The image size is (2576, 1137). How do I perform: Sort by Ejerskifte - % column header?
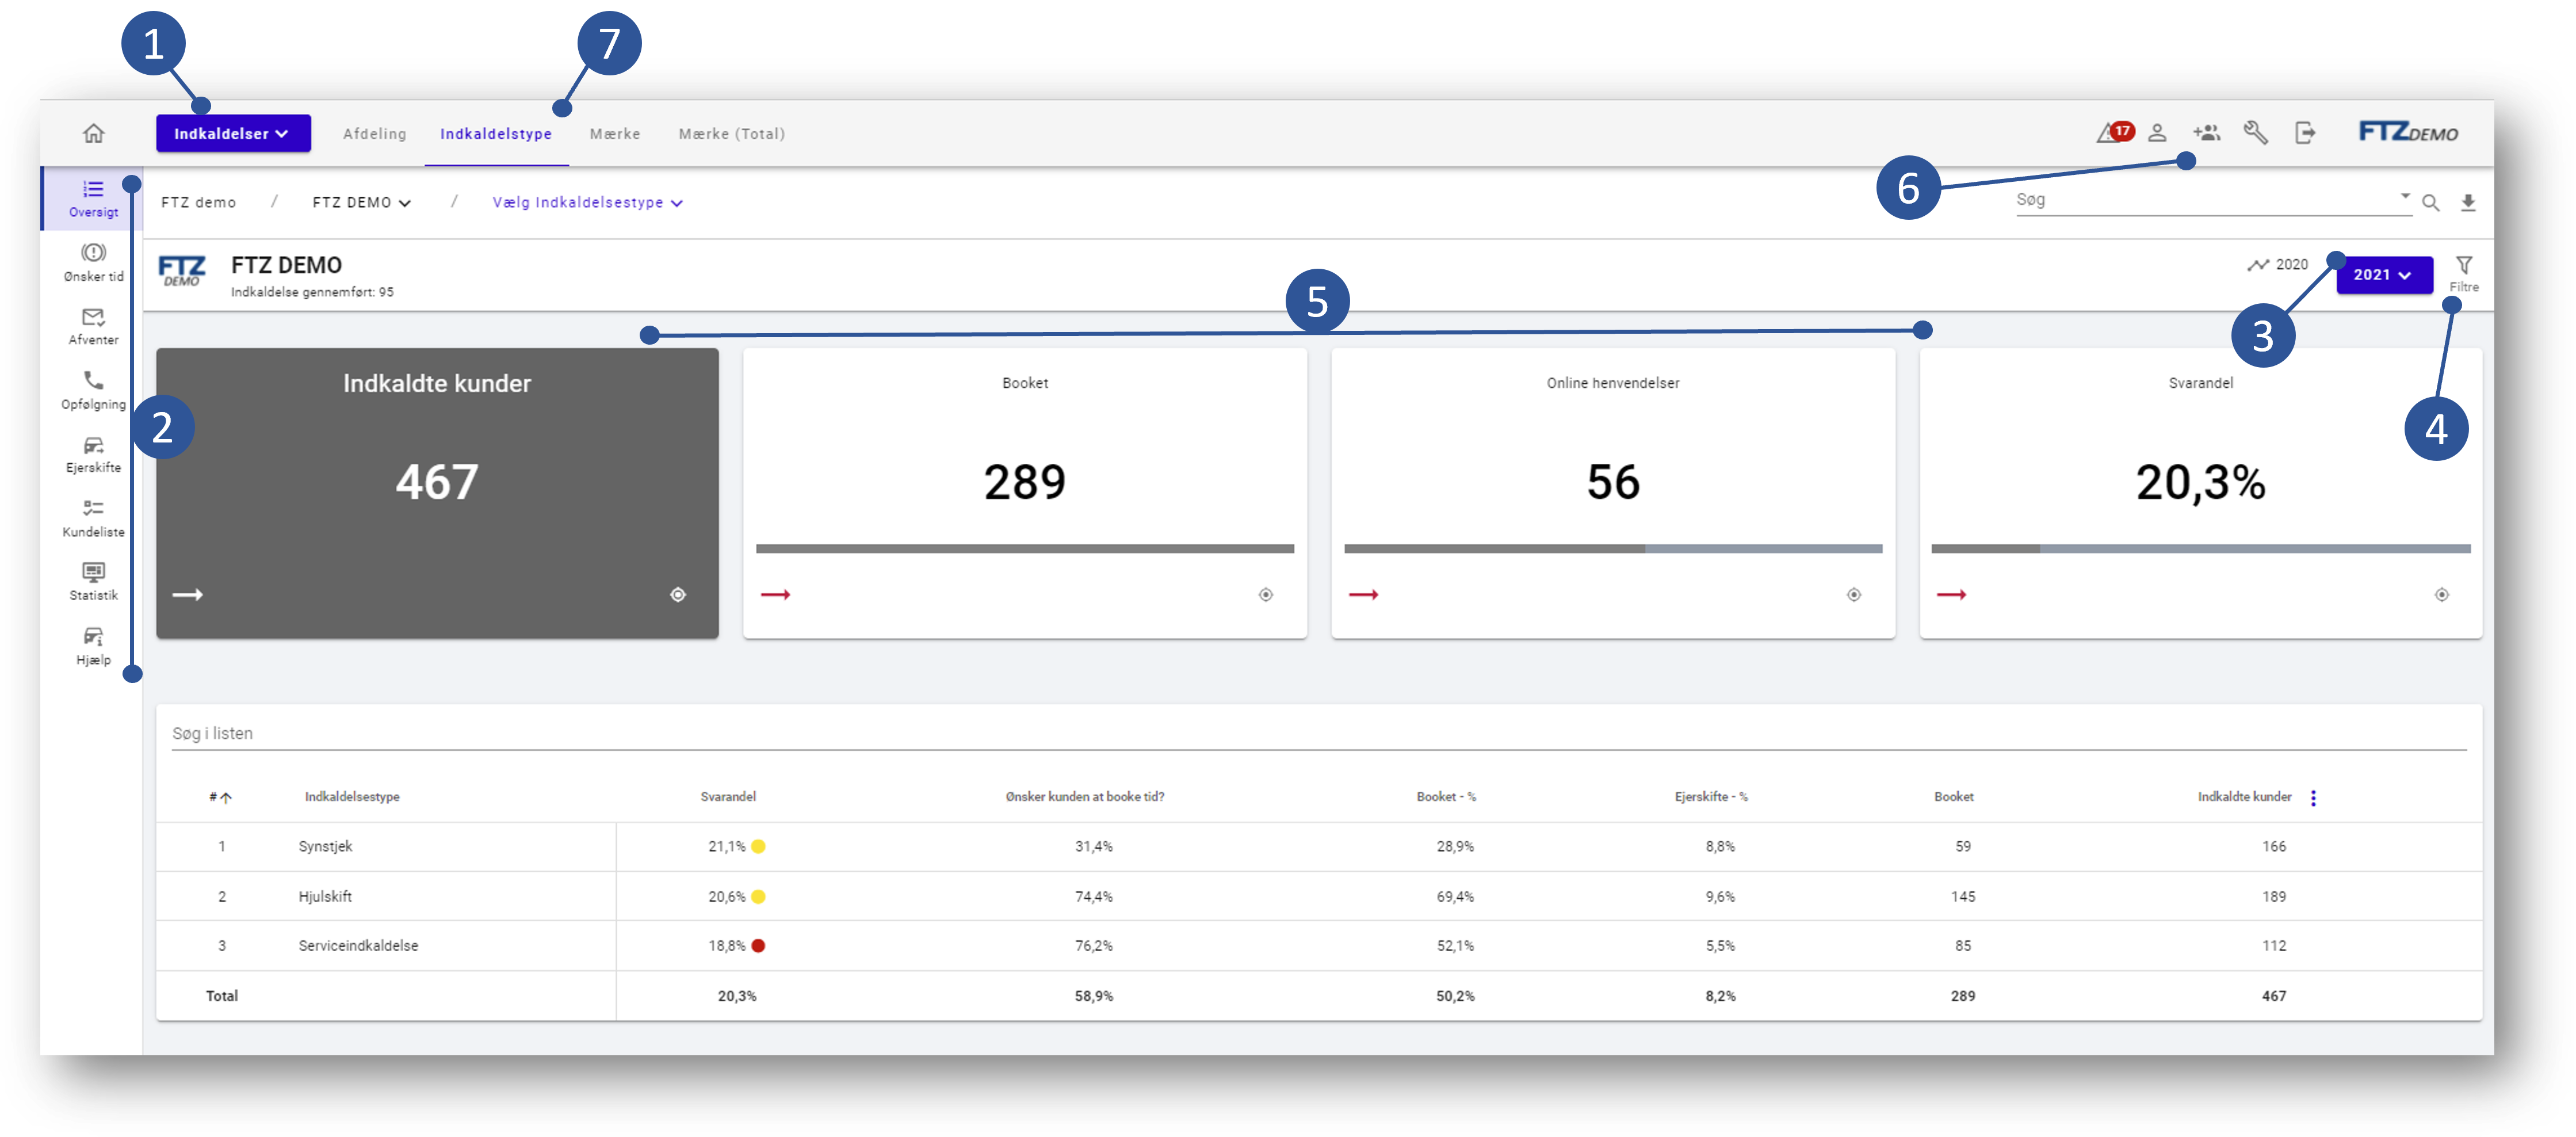pos(1711,797)
